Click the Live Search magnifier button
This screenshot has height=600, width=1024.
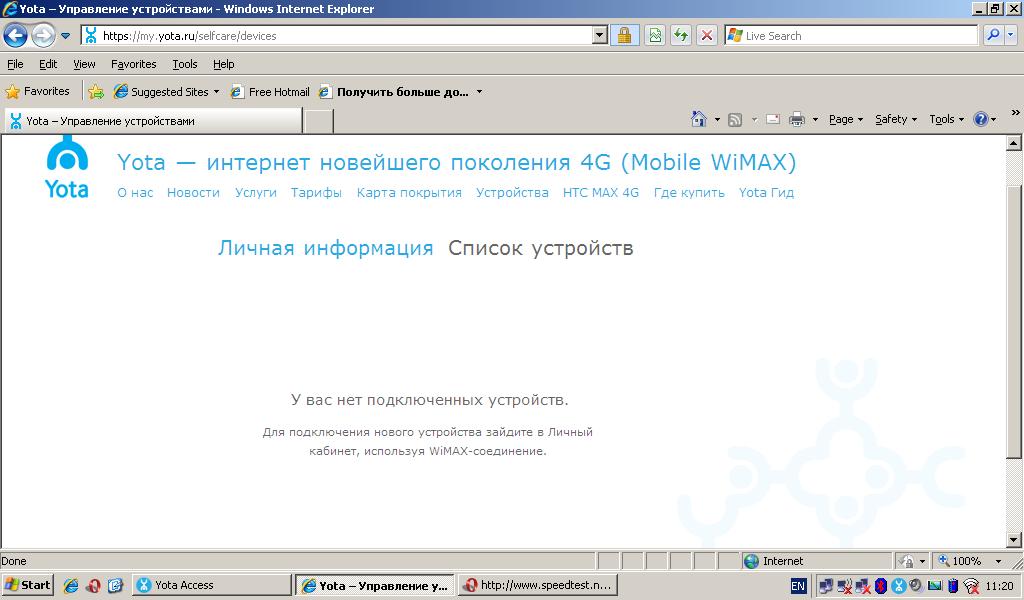coord(993,35)
